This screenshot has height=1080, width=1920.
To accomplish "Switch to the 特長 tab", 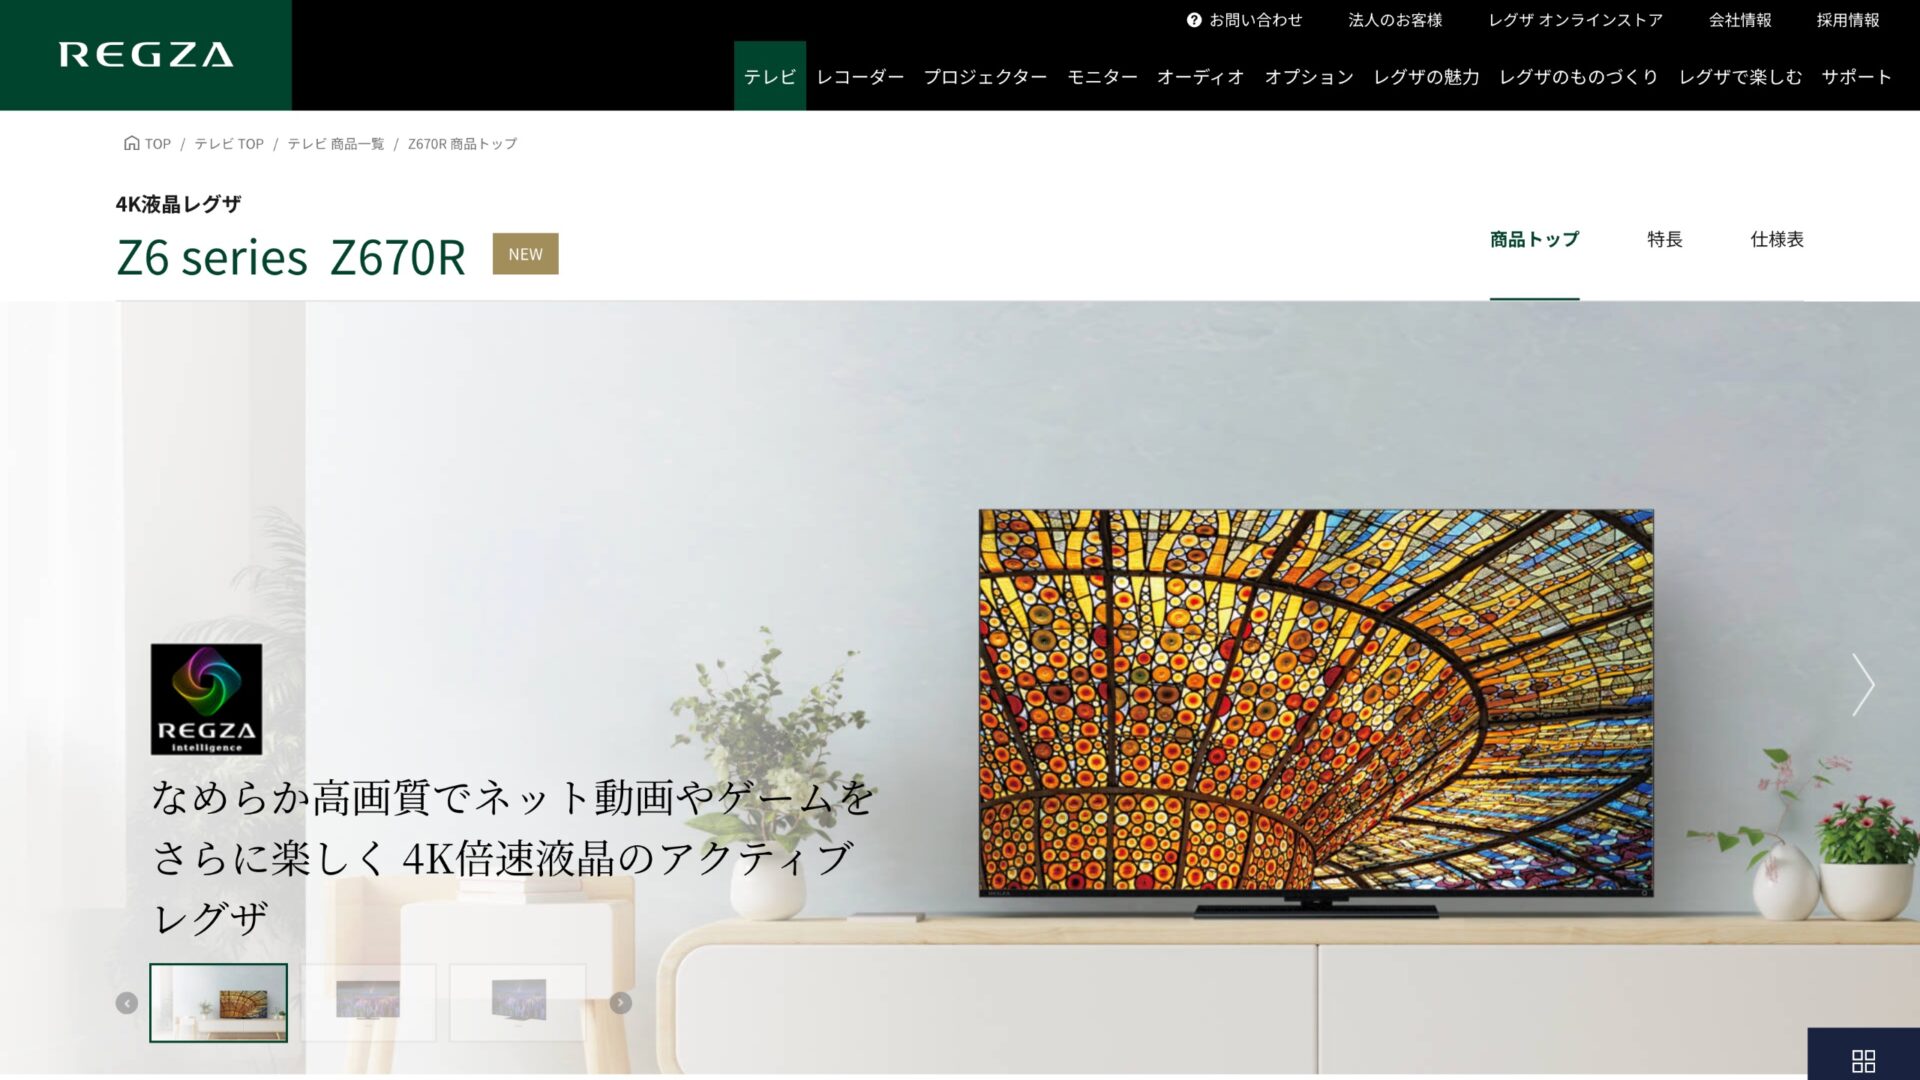I will point(1665,239).
